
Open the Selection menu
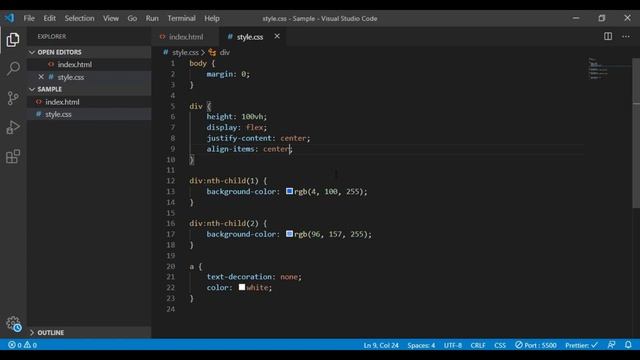[x=79, y=18]
